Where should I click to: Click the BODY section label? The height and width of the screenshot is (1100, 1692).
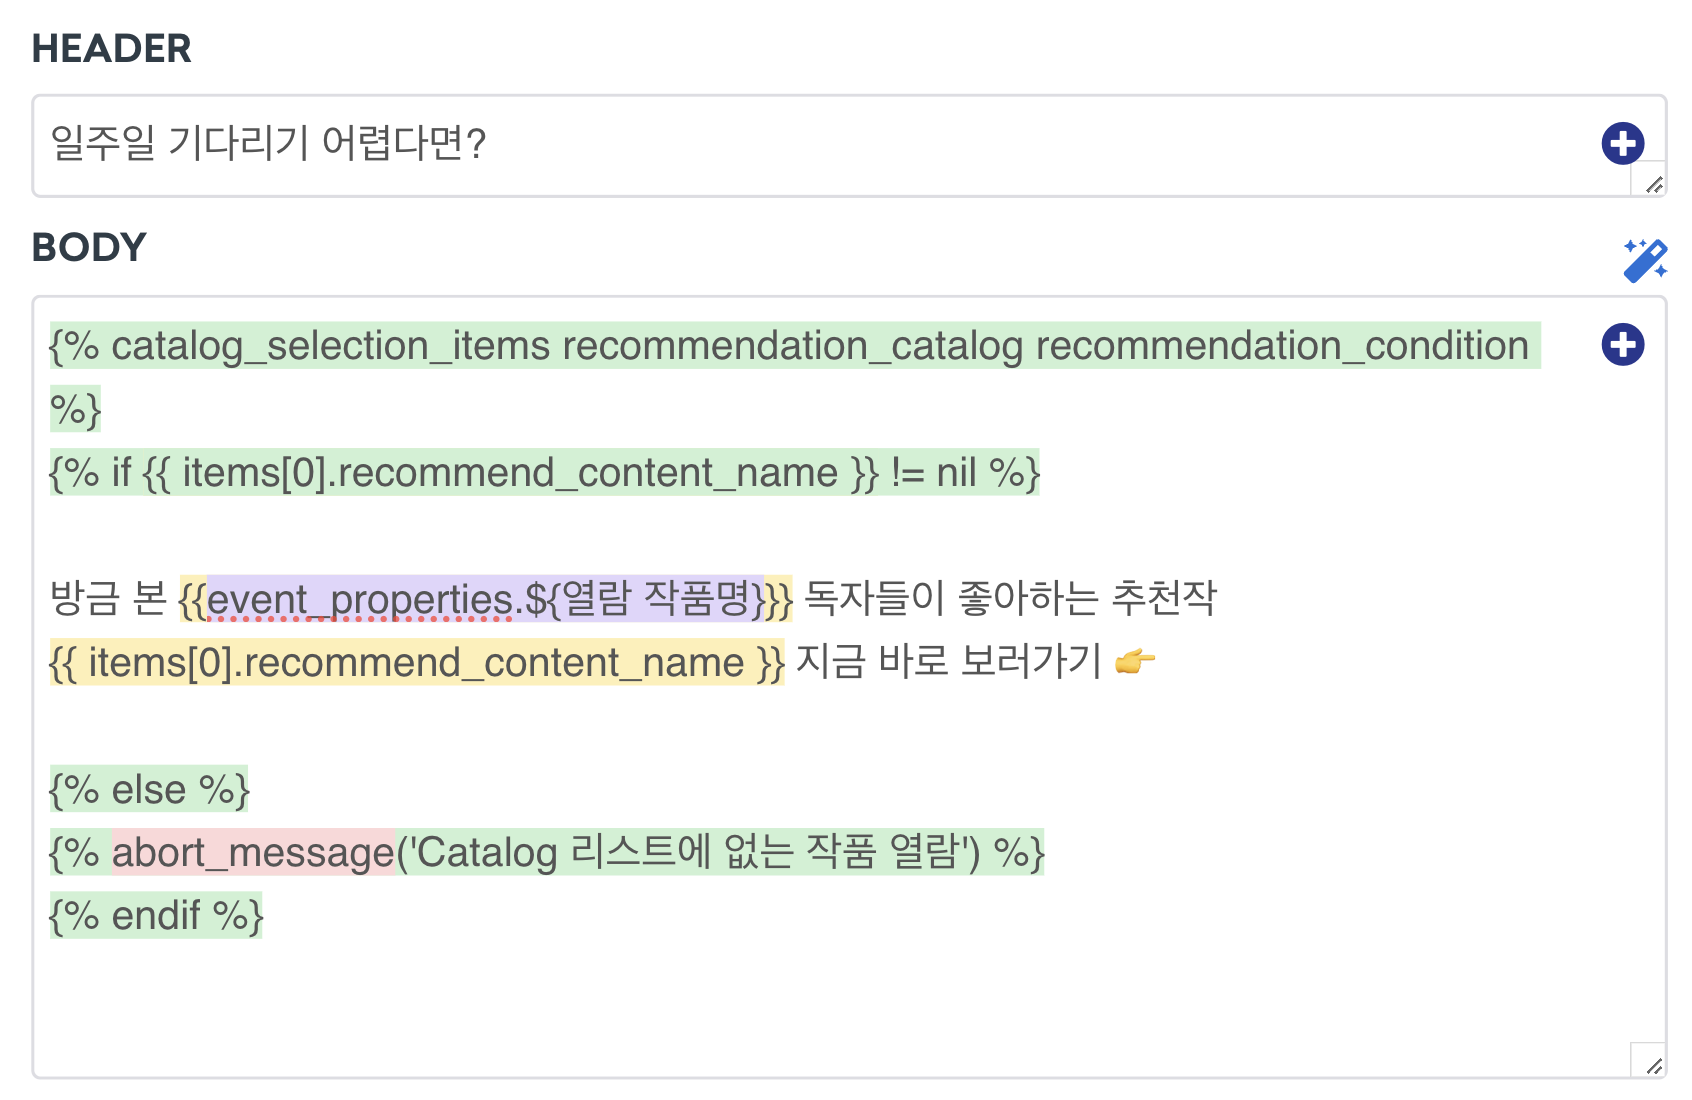click(x=89, y=247)
